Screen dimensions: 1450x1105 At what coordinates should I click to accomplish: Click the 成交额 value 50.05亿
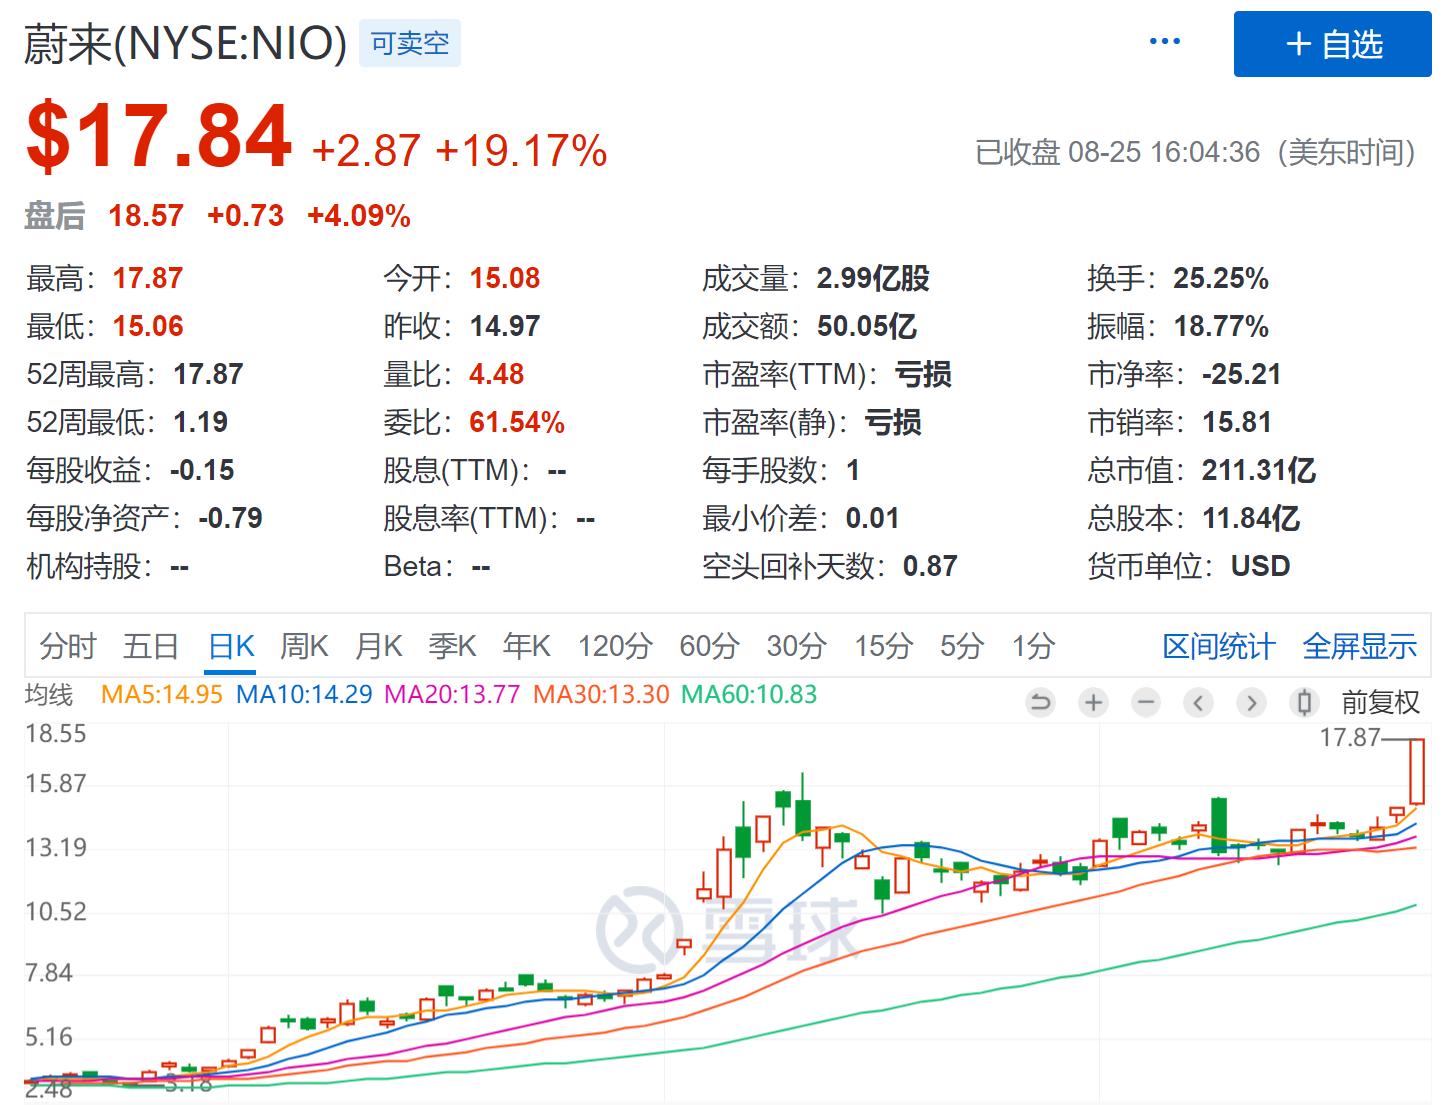click(867, 326)
